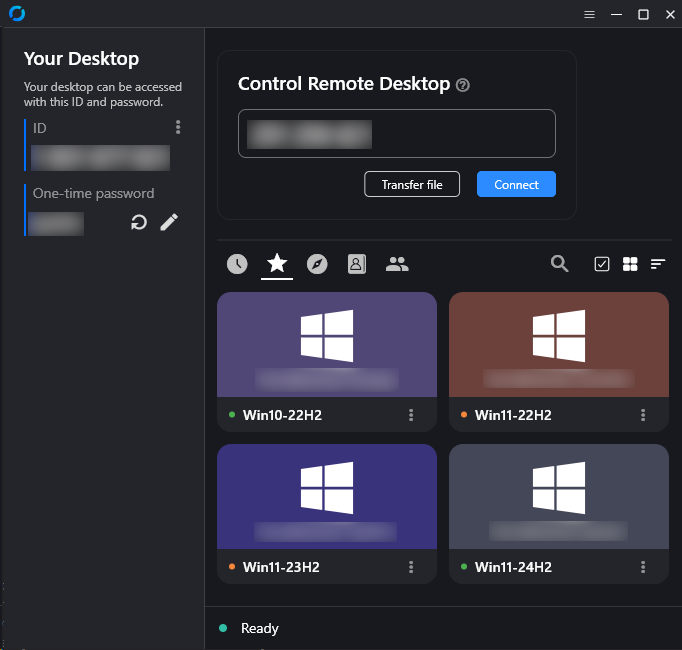
Task: Open the ID options three-dot menu
Action: pyautogui.click(x=178, y=127)
